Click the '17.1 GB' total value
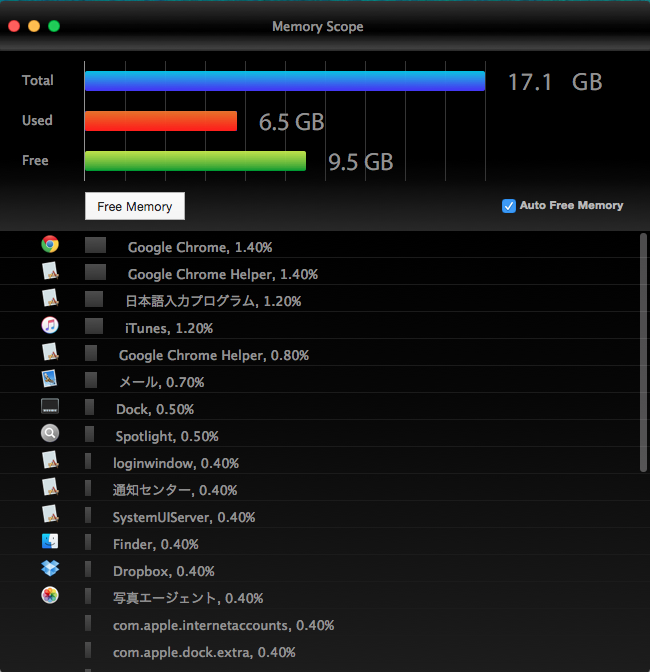 click(x=555, y=82)
